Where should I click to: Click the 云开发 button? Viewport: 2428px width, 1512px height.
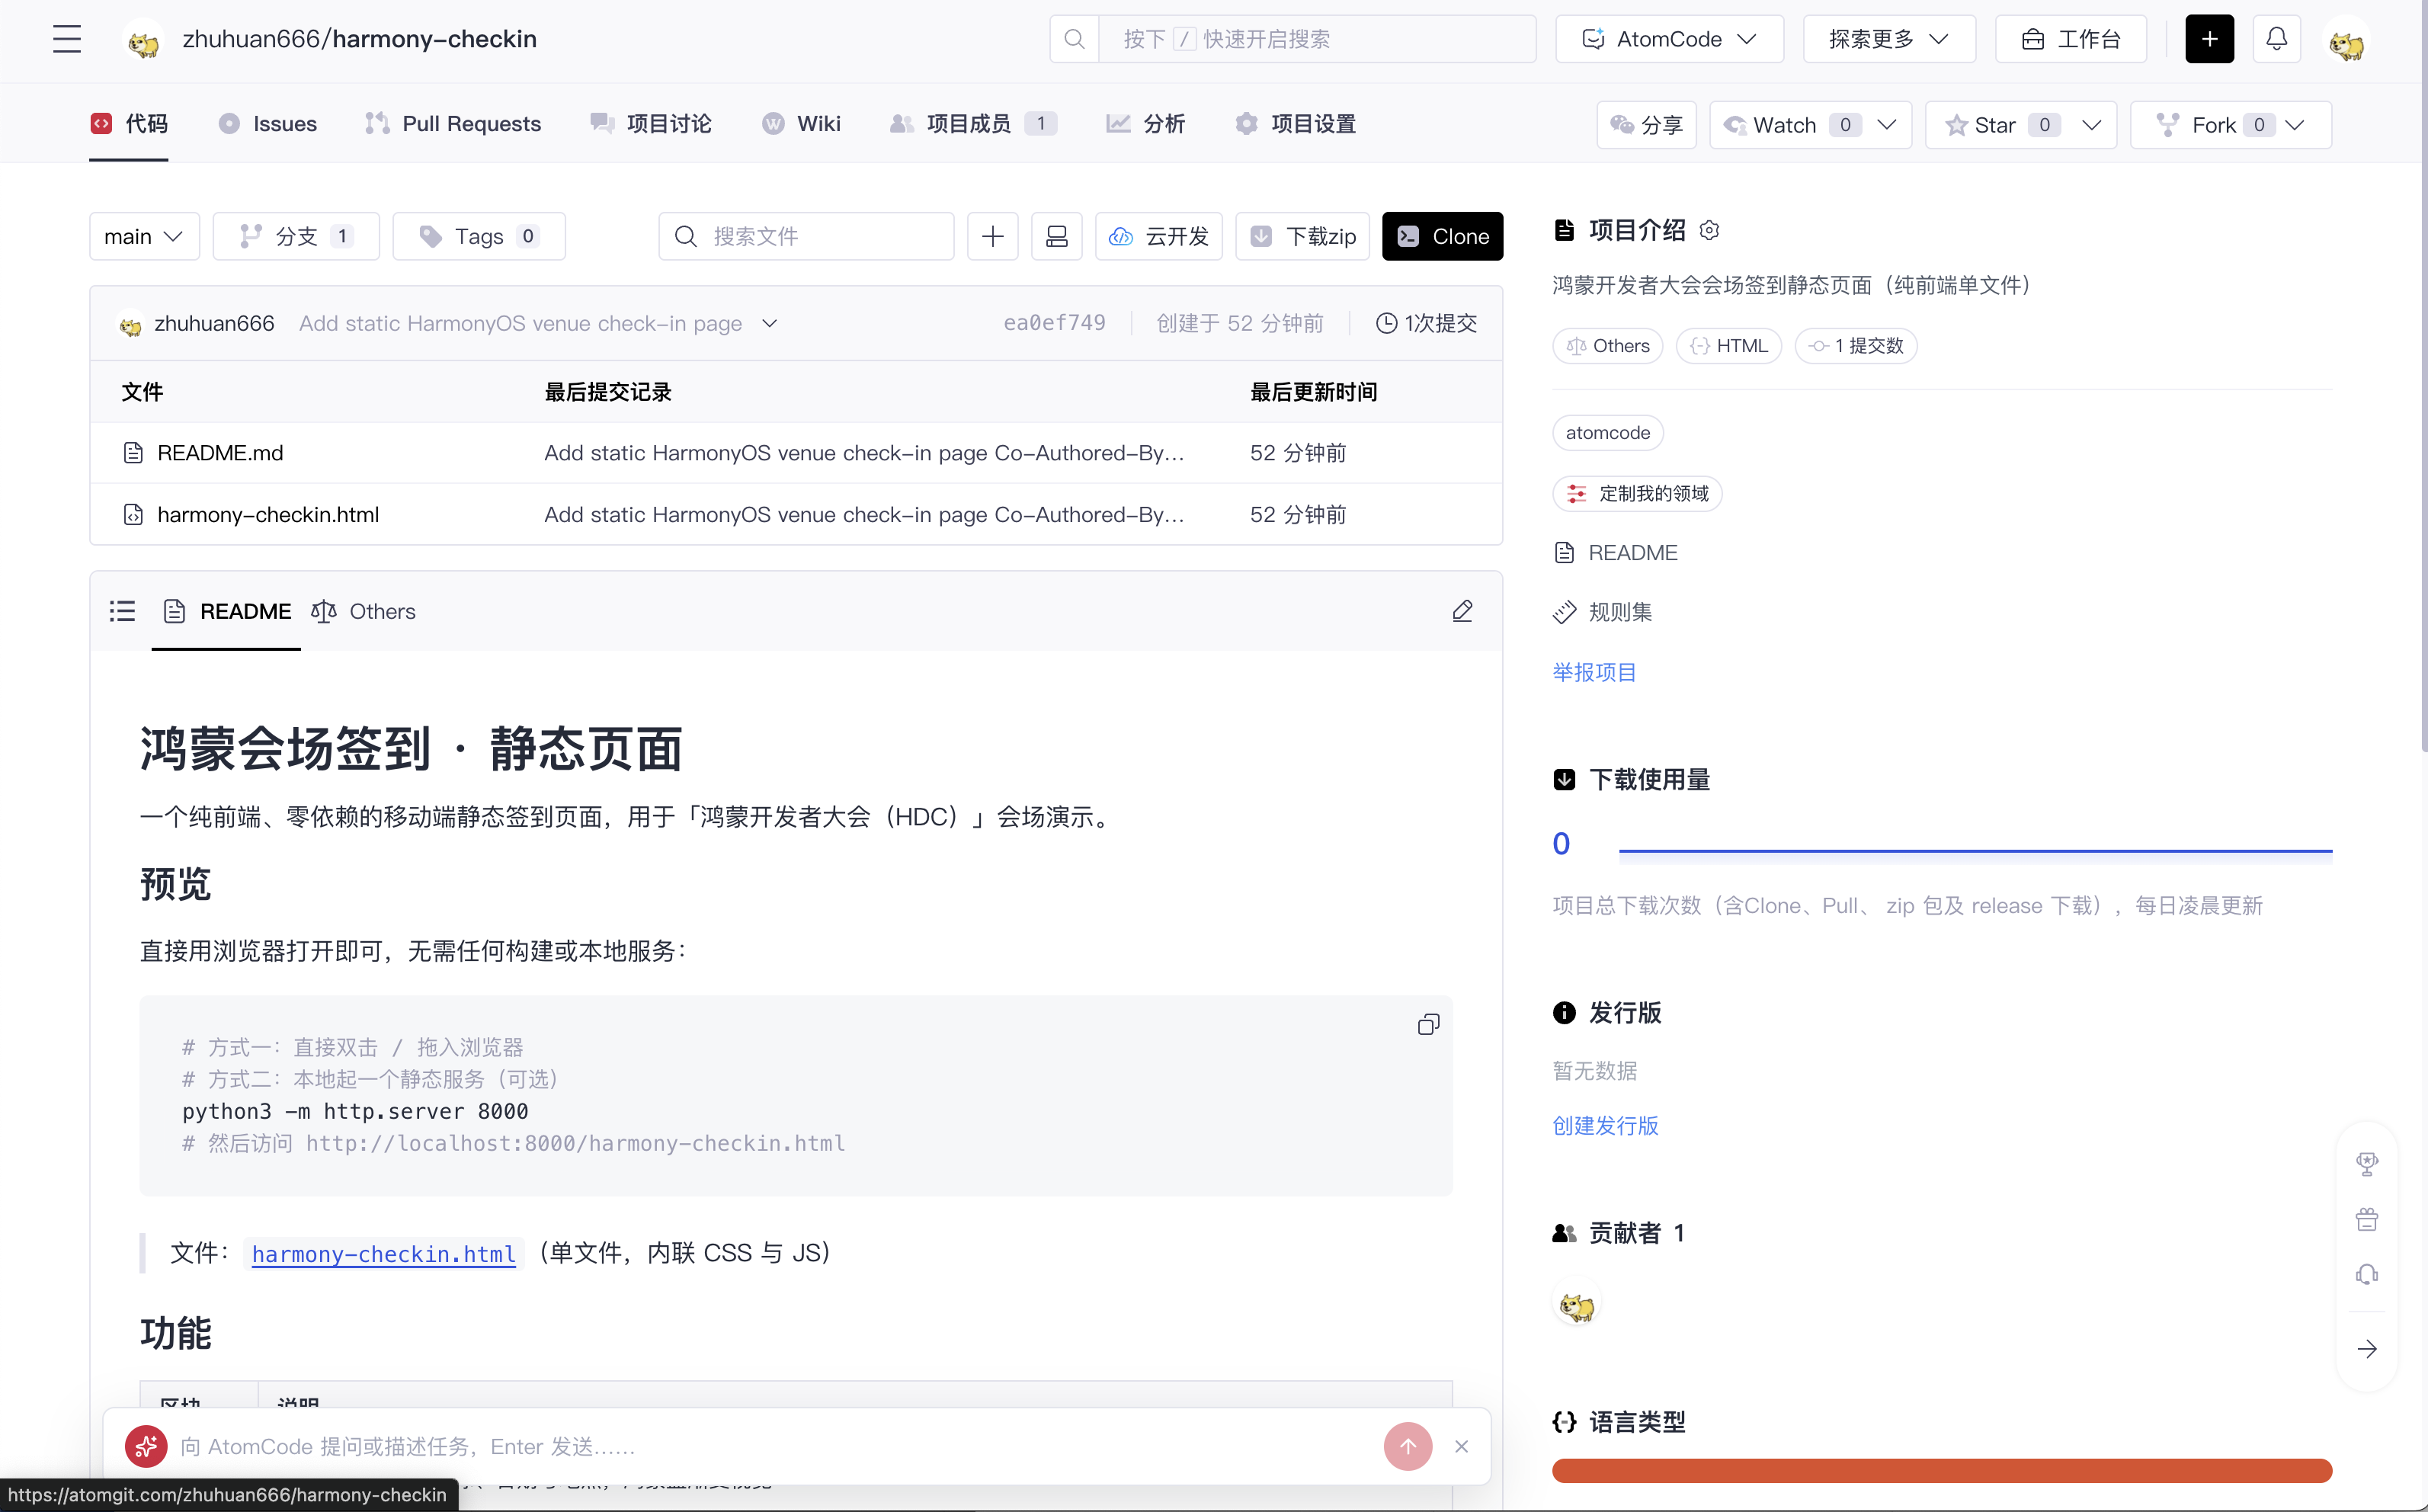1158,236
